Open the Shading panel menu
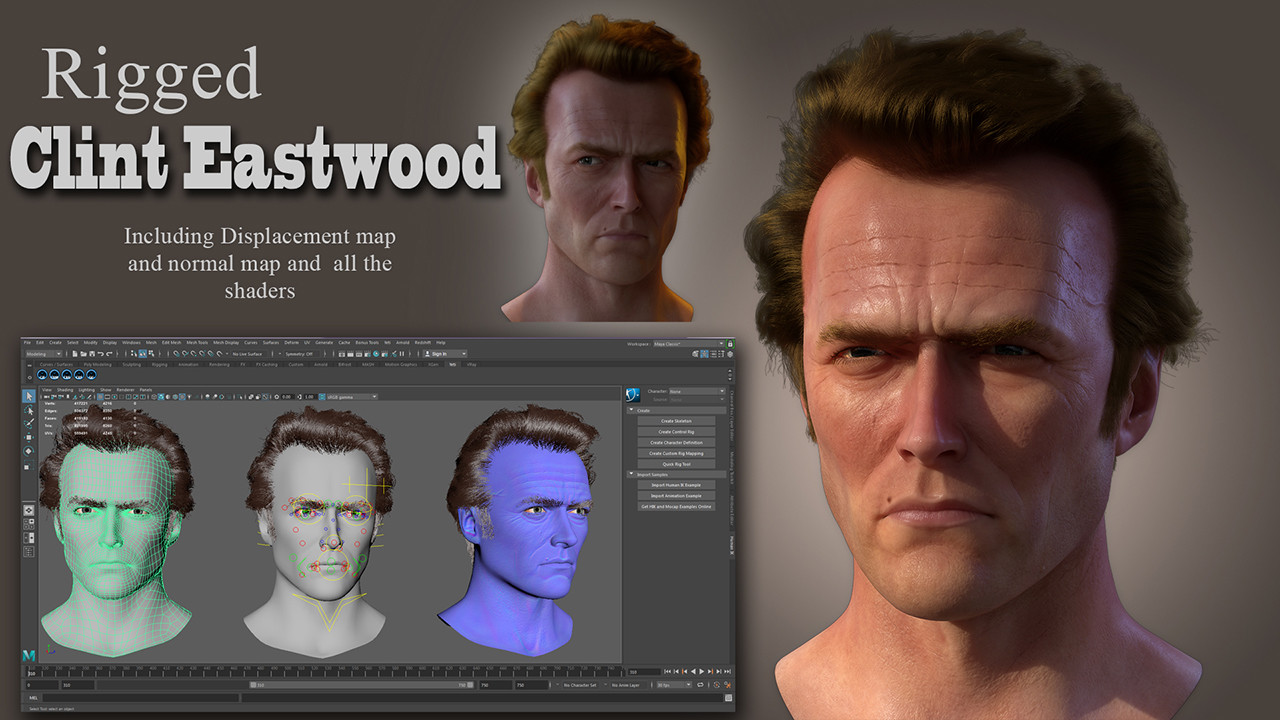 [x=65, y=389]
